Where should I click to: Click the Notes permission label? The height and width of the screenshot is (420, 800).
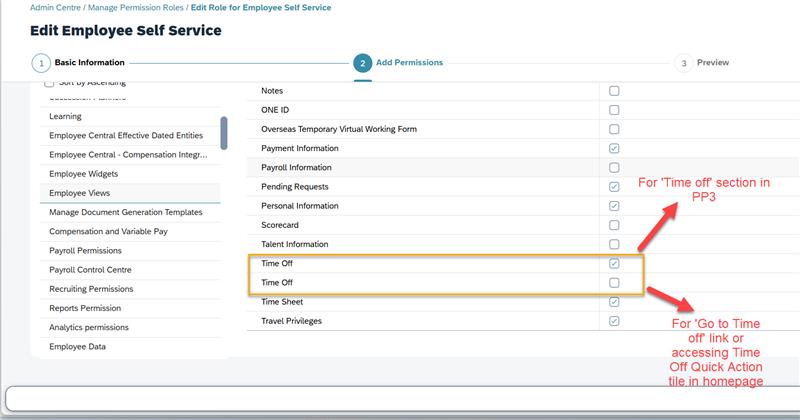pyautogui.click(x=272, y=91)
